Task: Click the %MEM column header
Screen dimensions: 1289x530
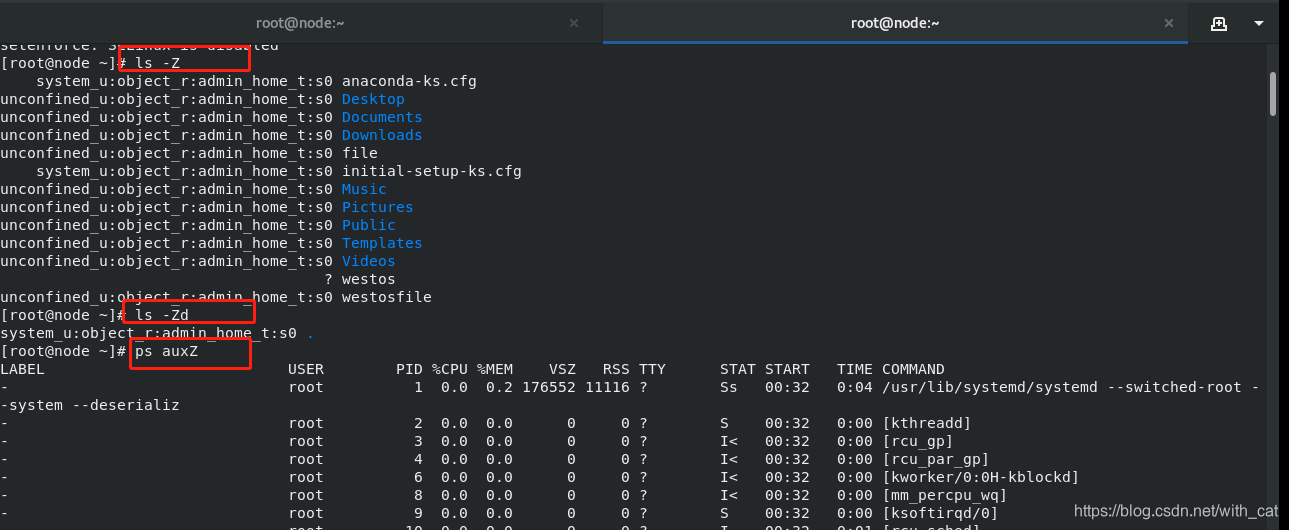Action: pyautogui.click(x=495, y=369)
